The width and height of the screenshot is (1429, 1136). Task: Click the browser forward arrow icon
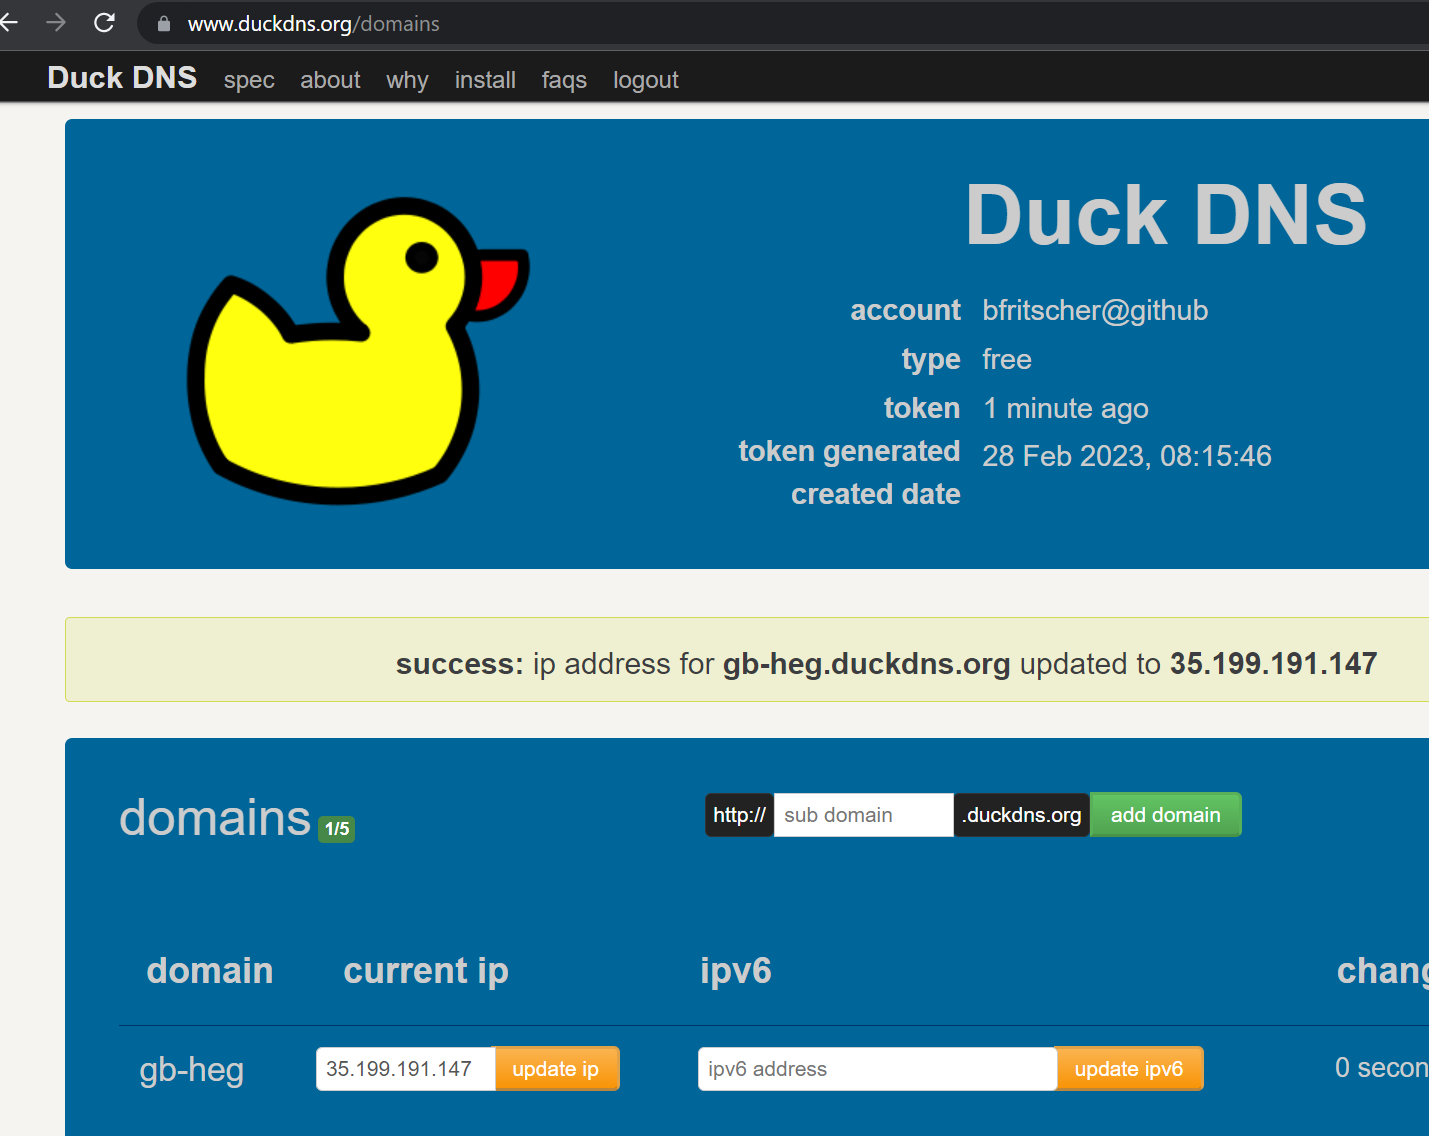coord(56,23)
